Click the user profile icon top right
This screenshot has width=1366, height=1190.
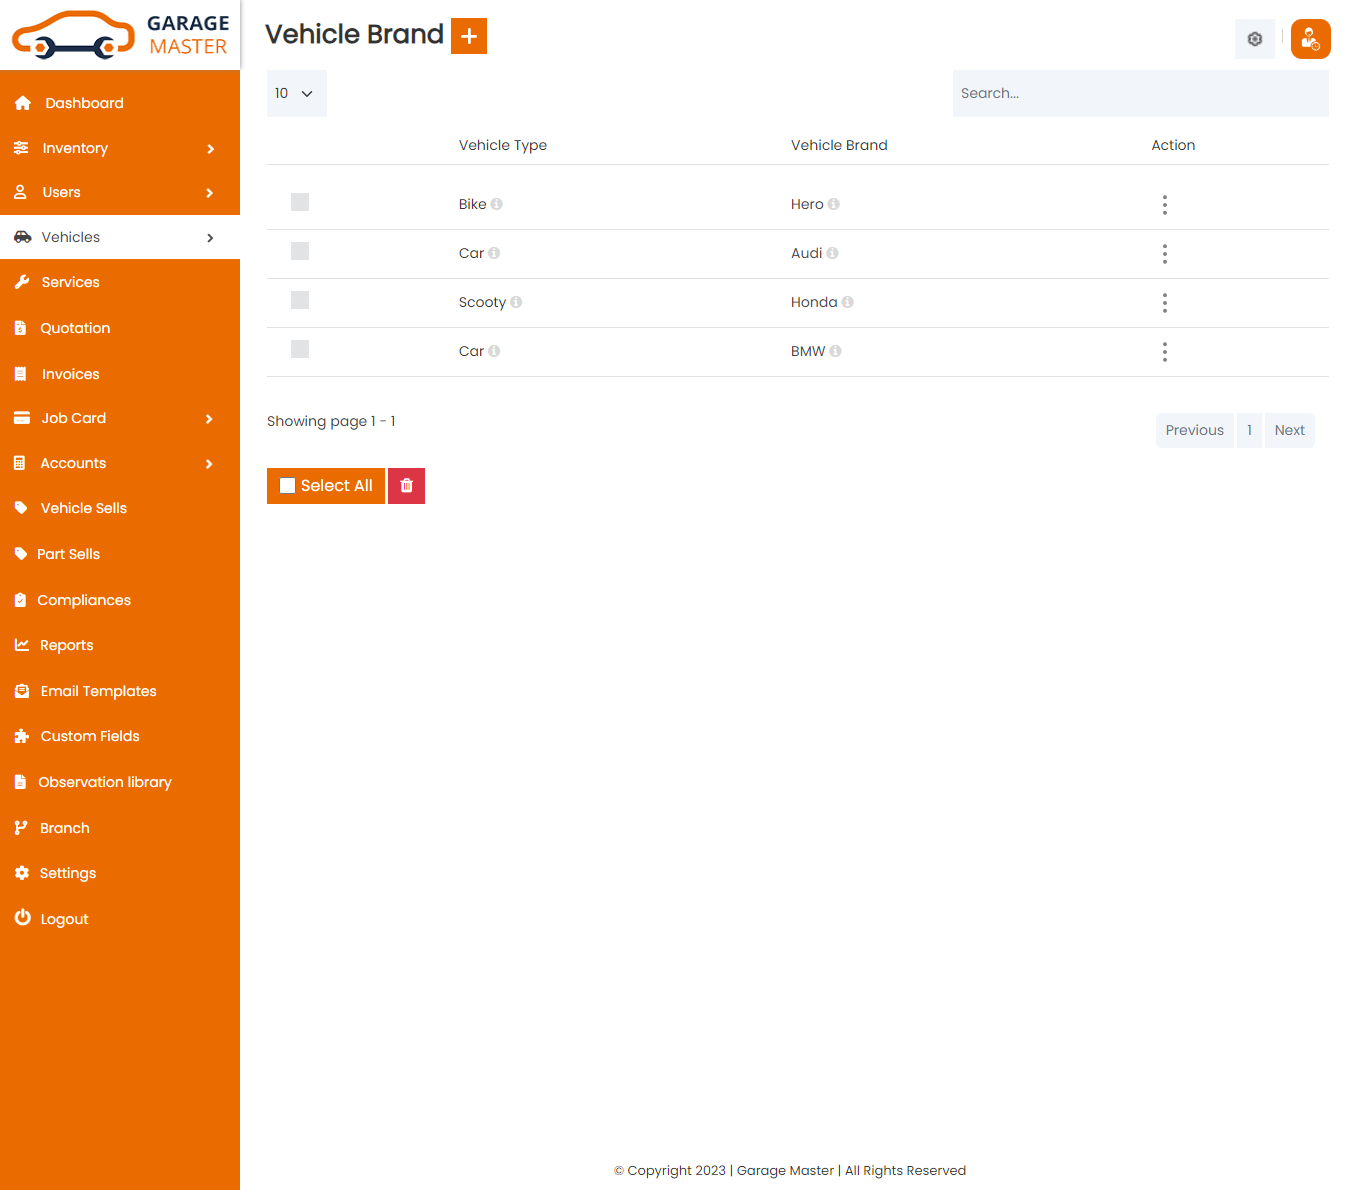point(1310,39)
